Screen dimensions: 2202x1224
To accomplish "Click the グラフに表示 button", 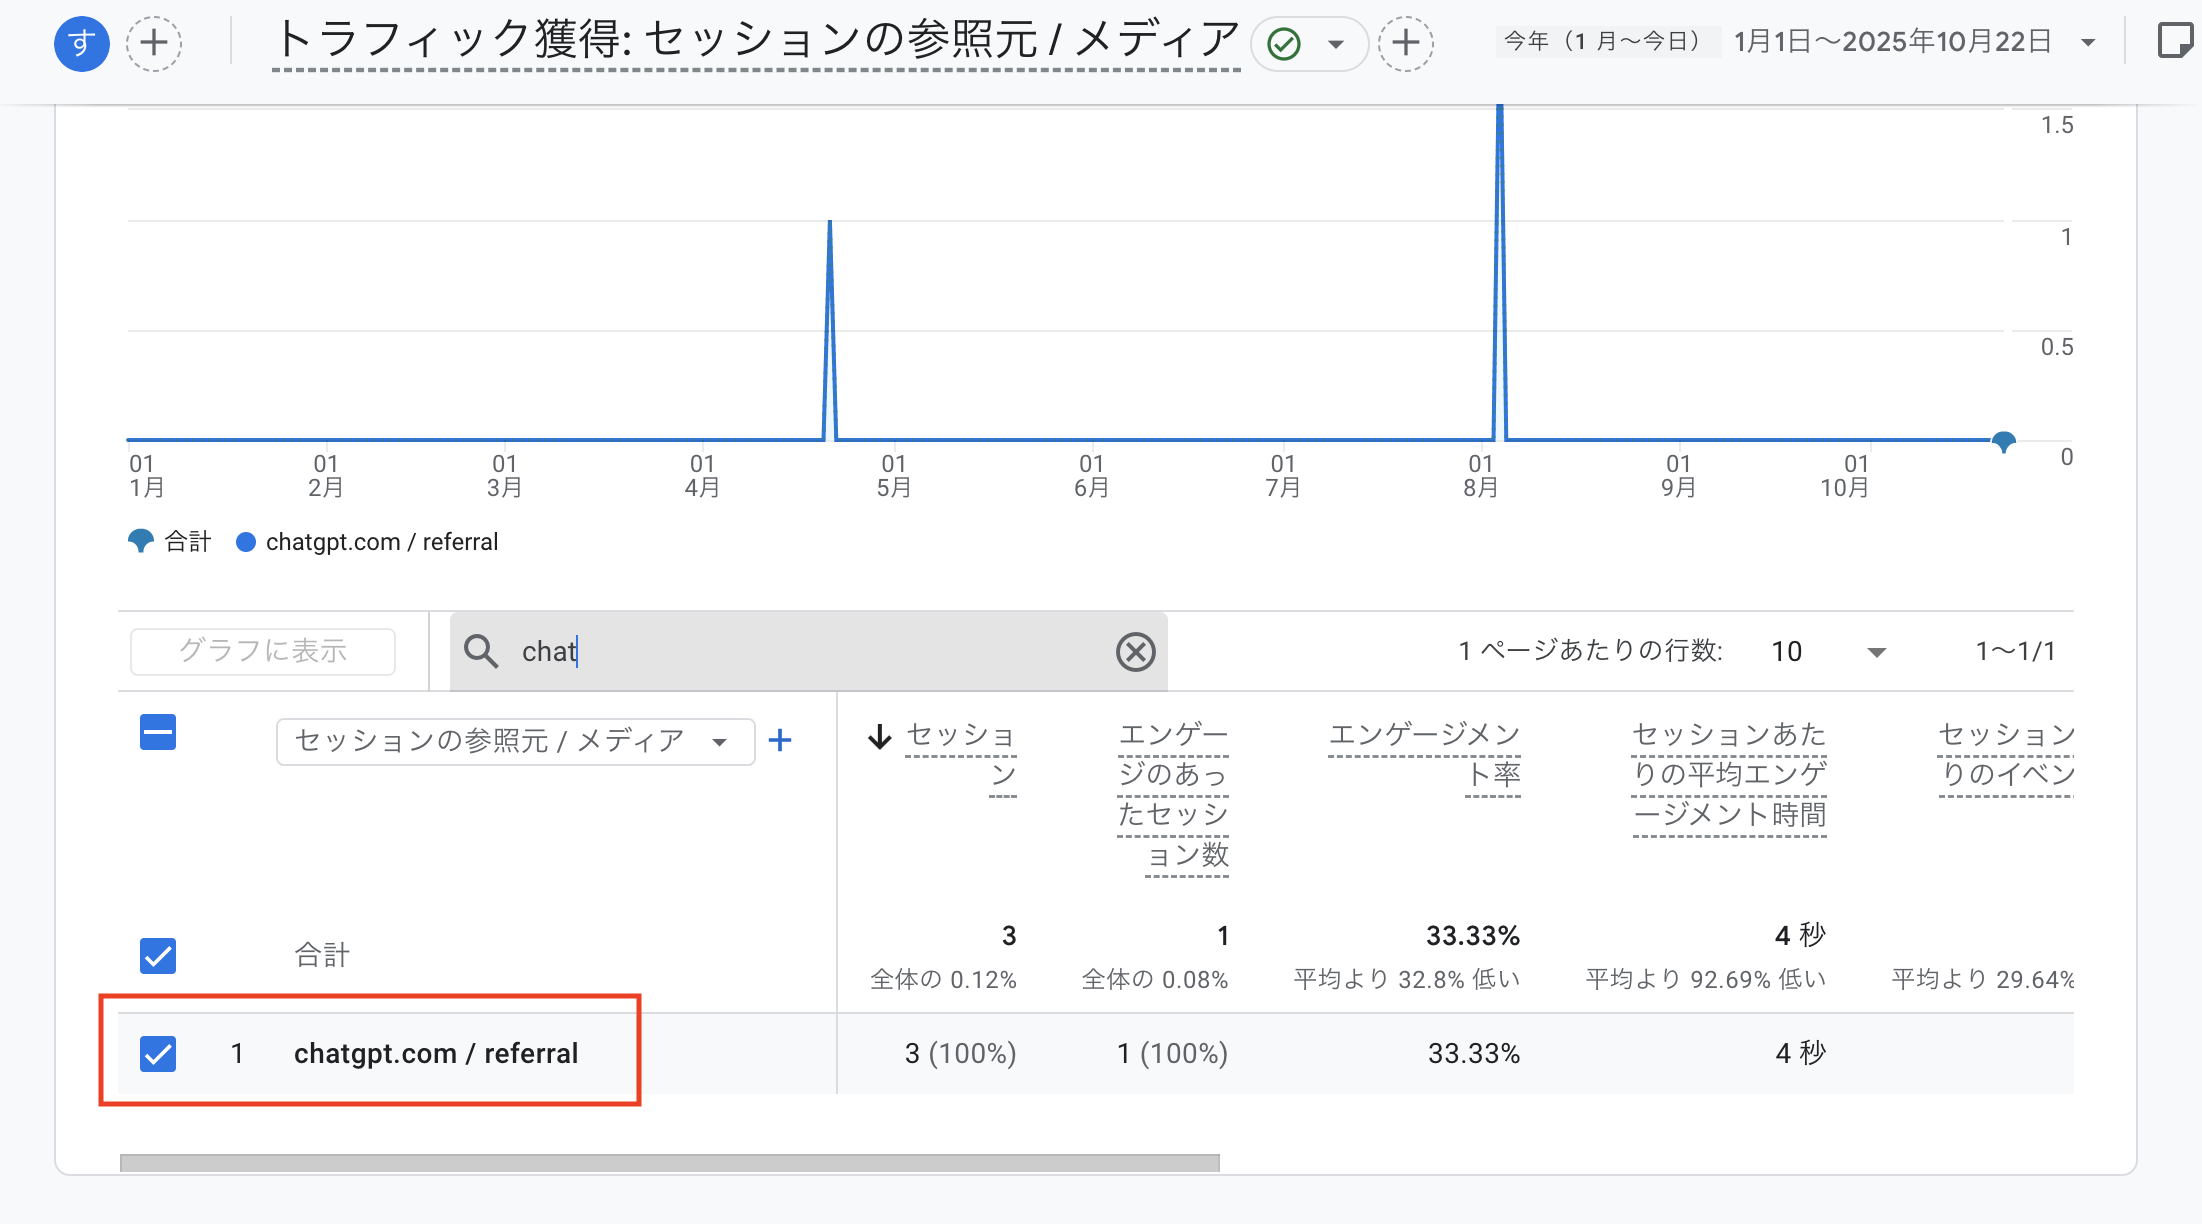I will [263, 650].
